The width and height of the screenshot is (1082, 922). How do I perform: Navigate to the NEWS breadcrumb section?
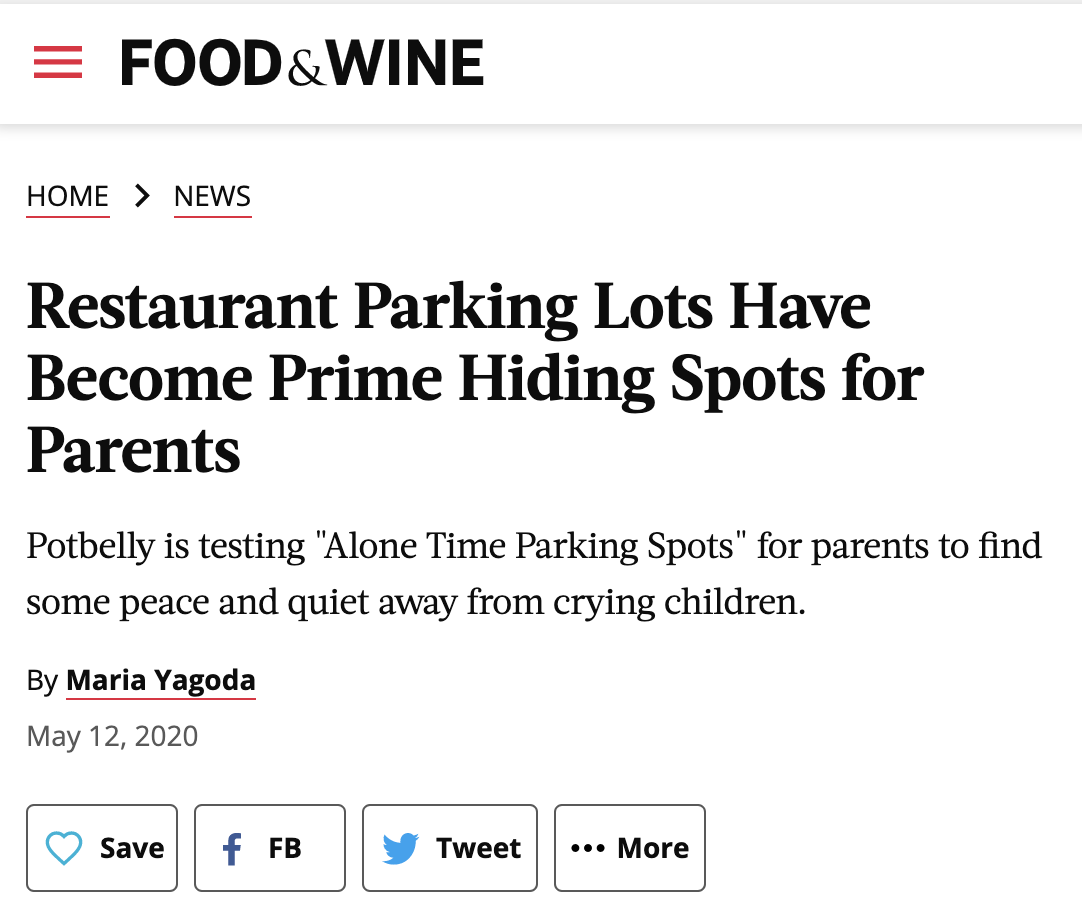(x=212, y=196)
